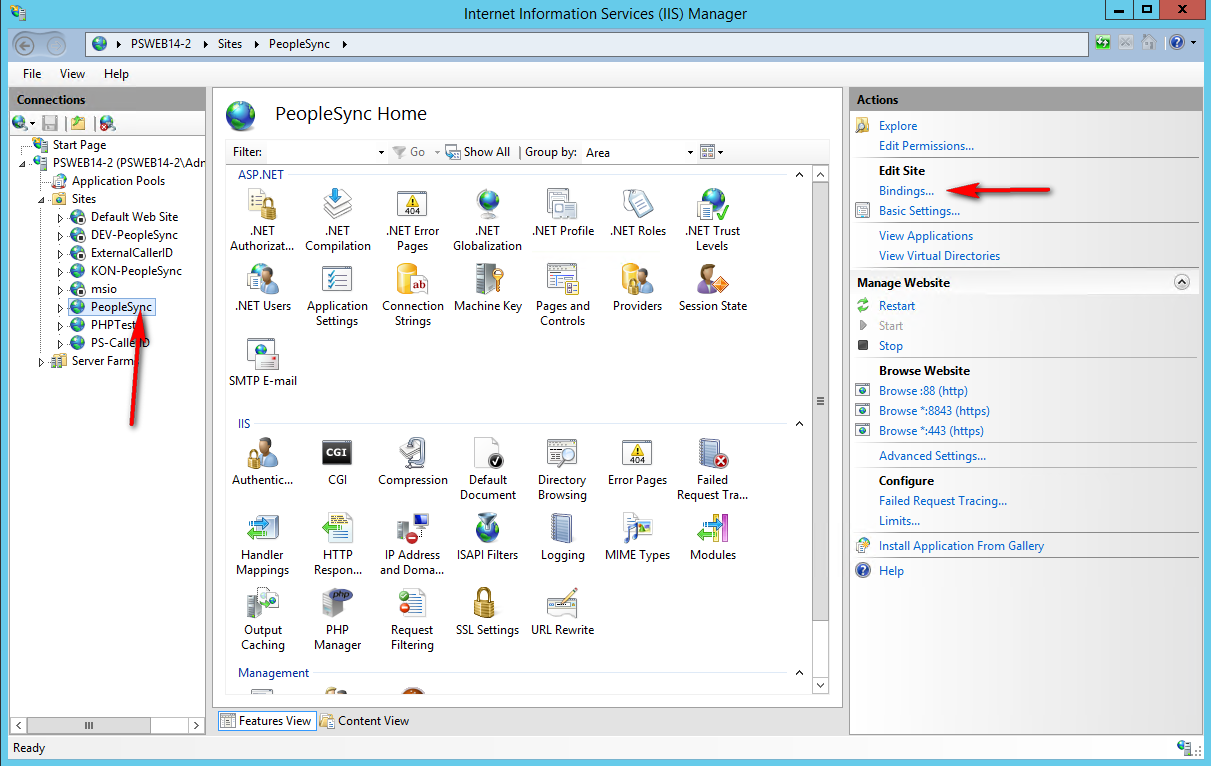This screenshot has width=1211, height=766.
Task: Open the Modules feature
Action: click(713, 537)
